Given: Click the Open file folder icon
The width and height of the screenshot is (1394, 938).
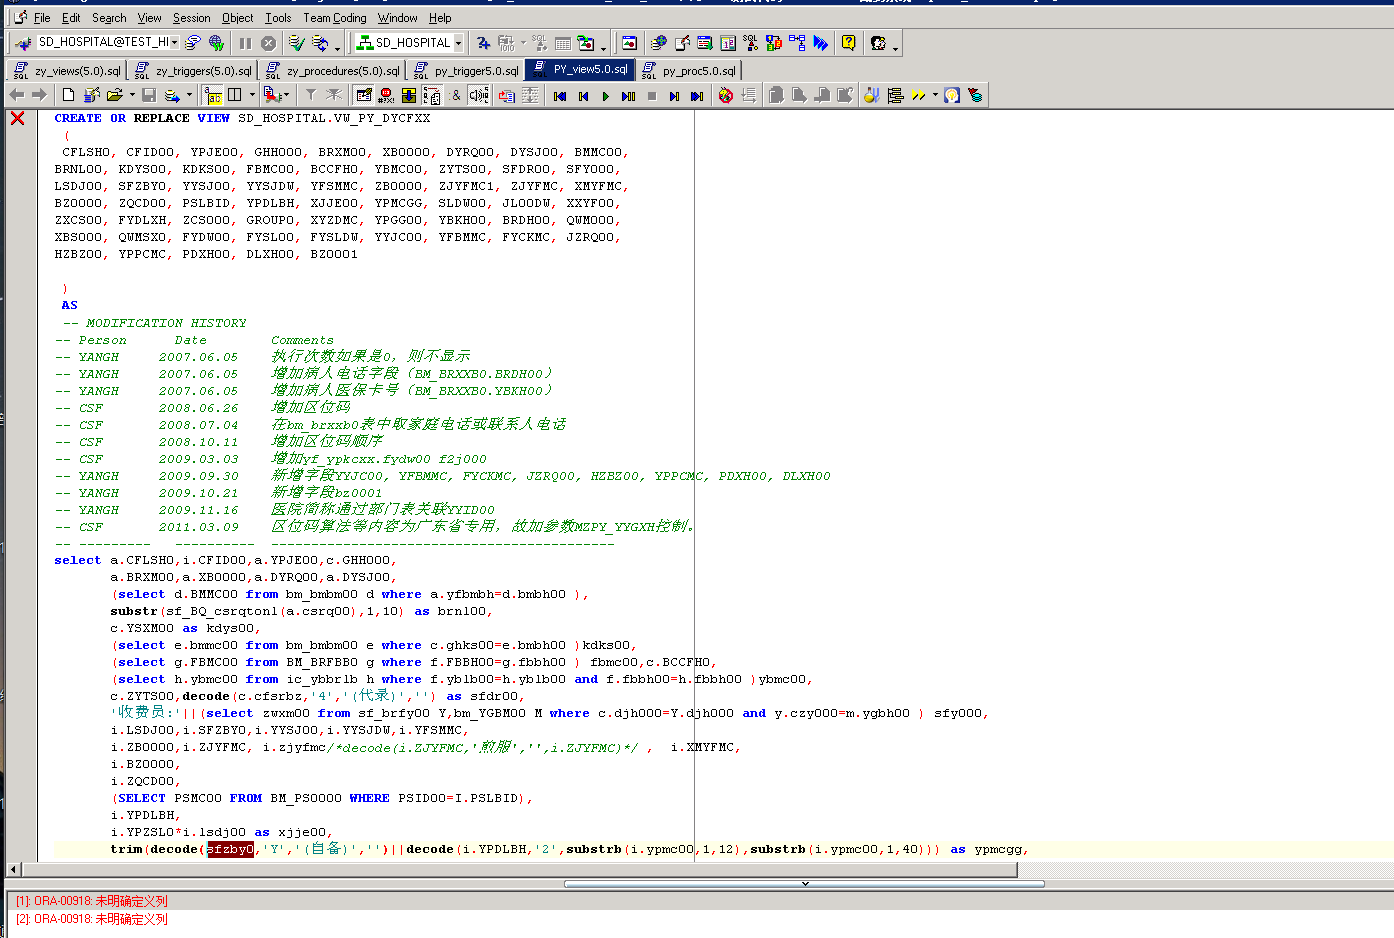Looking at the screenshot, I should [114, 95].
